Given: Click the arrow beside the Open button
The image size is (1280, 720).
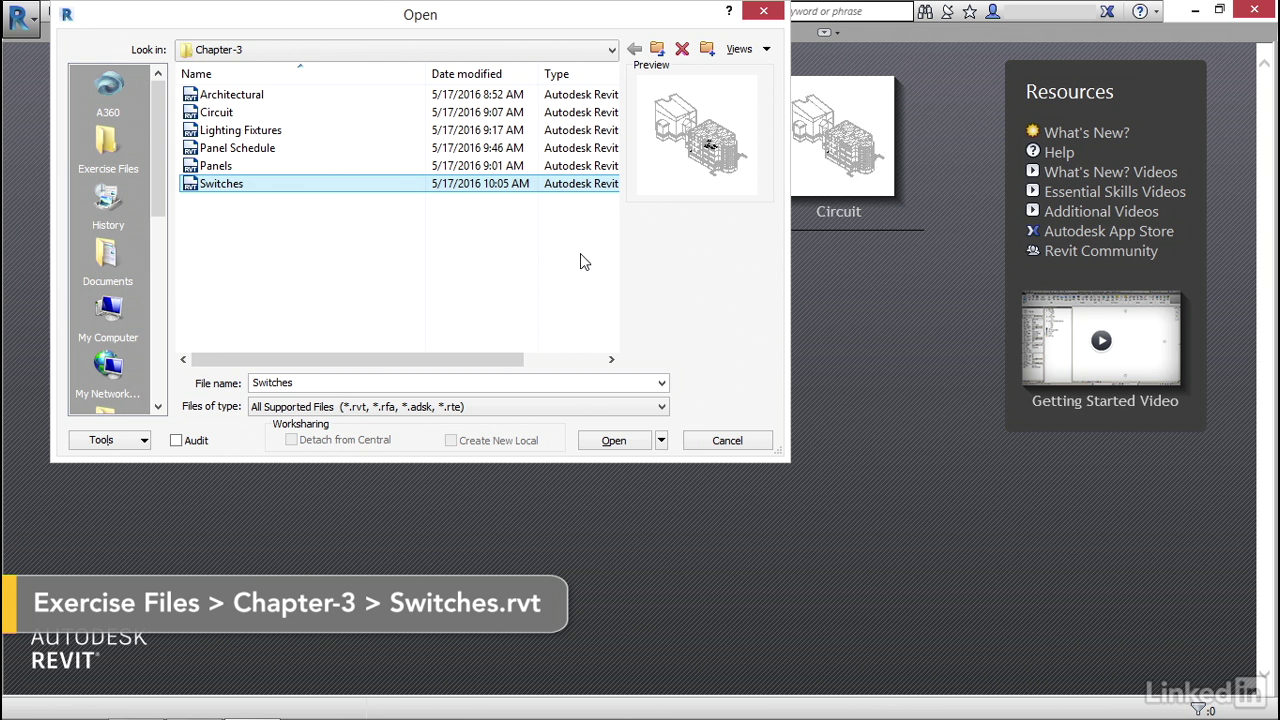Looking at the screenshot, I should pyautogui.click(x=661, y=440).
